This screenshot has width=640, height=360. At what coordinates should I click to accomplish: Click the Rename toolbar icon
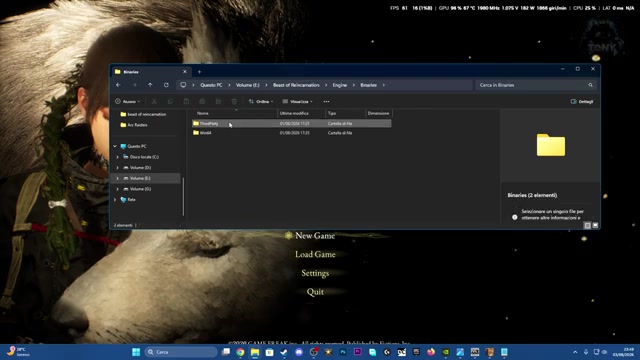click(202, 101)
